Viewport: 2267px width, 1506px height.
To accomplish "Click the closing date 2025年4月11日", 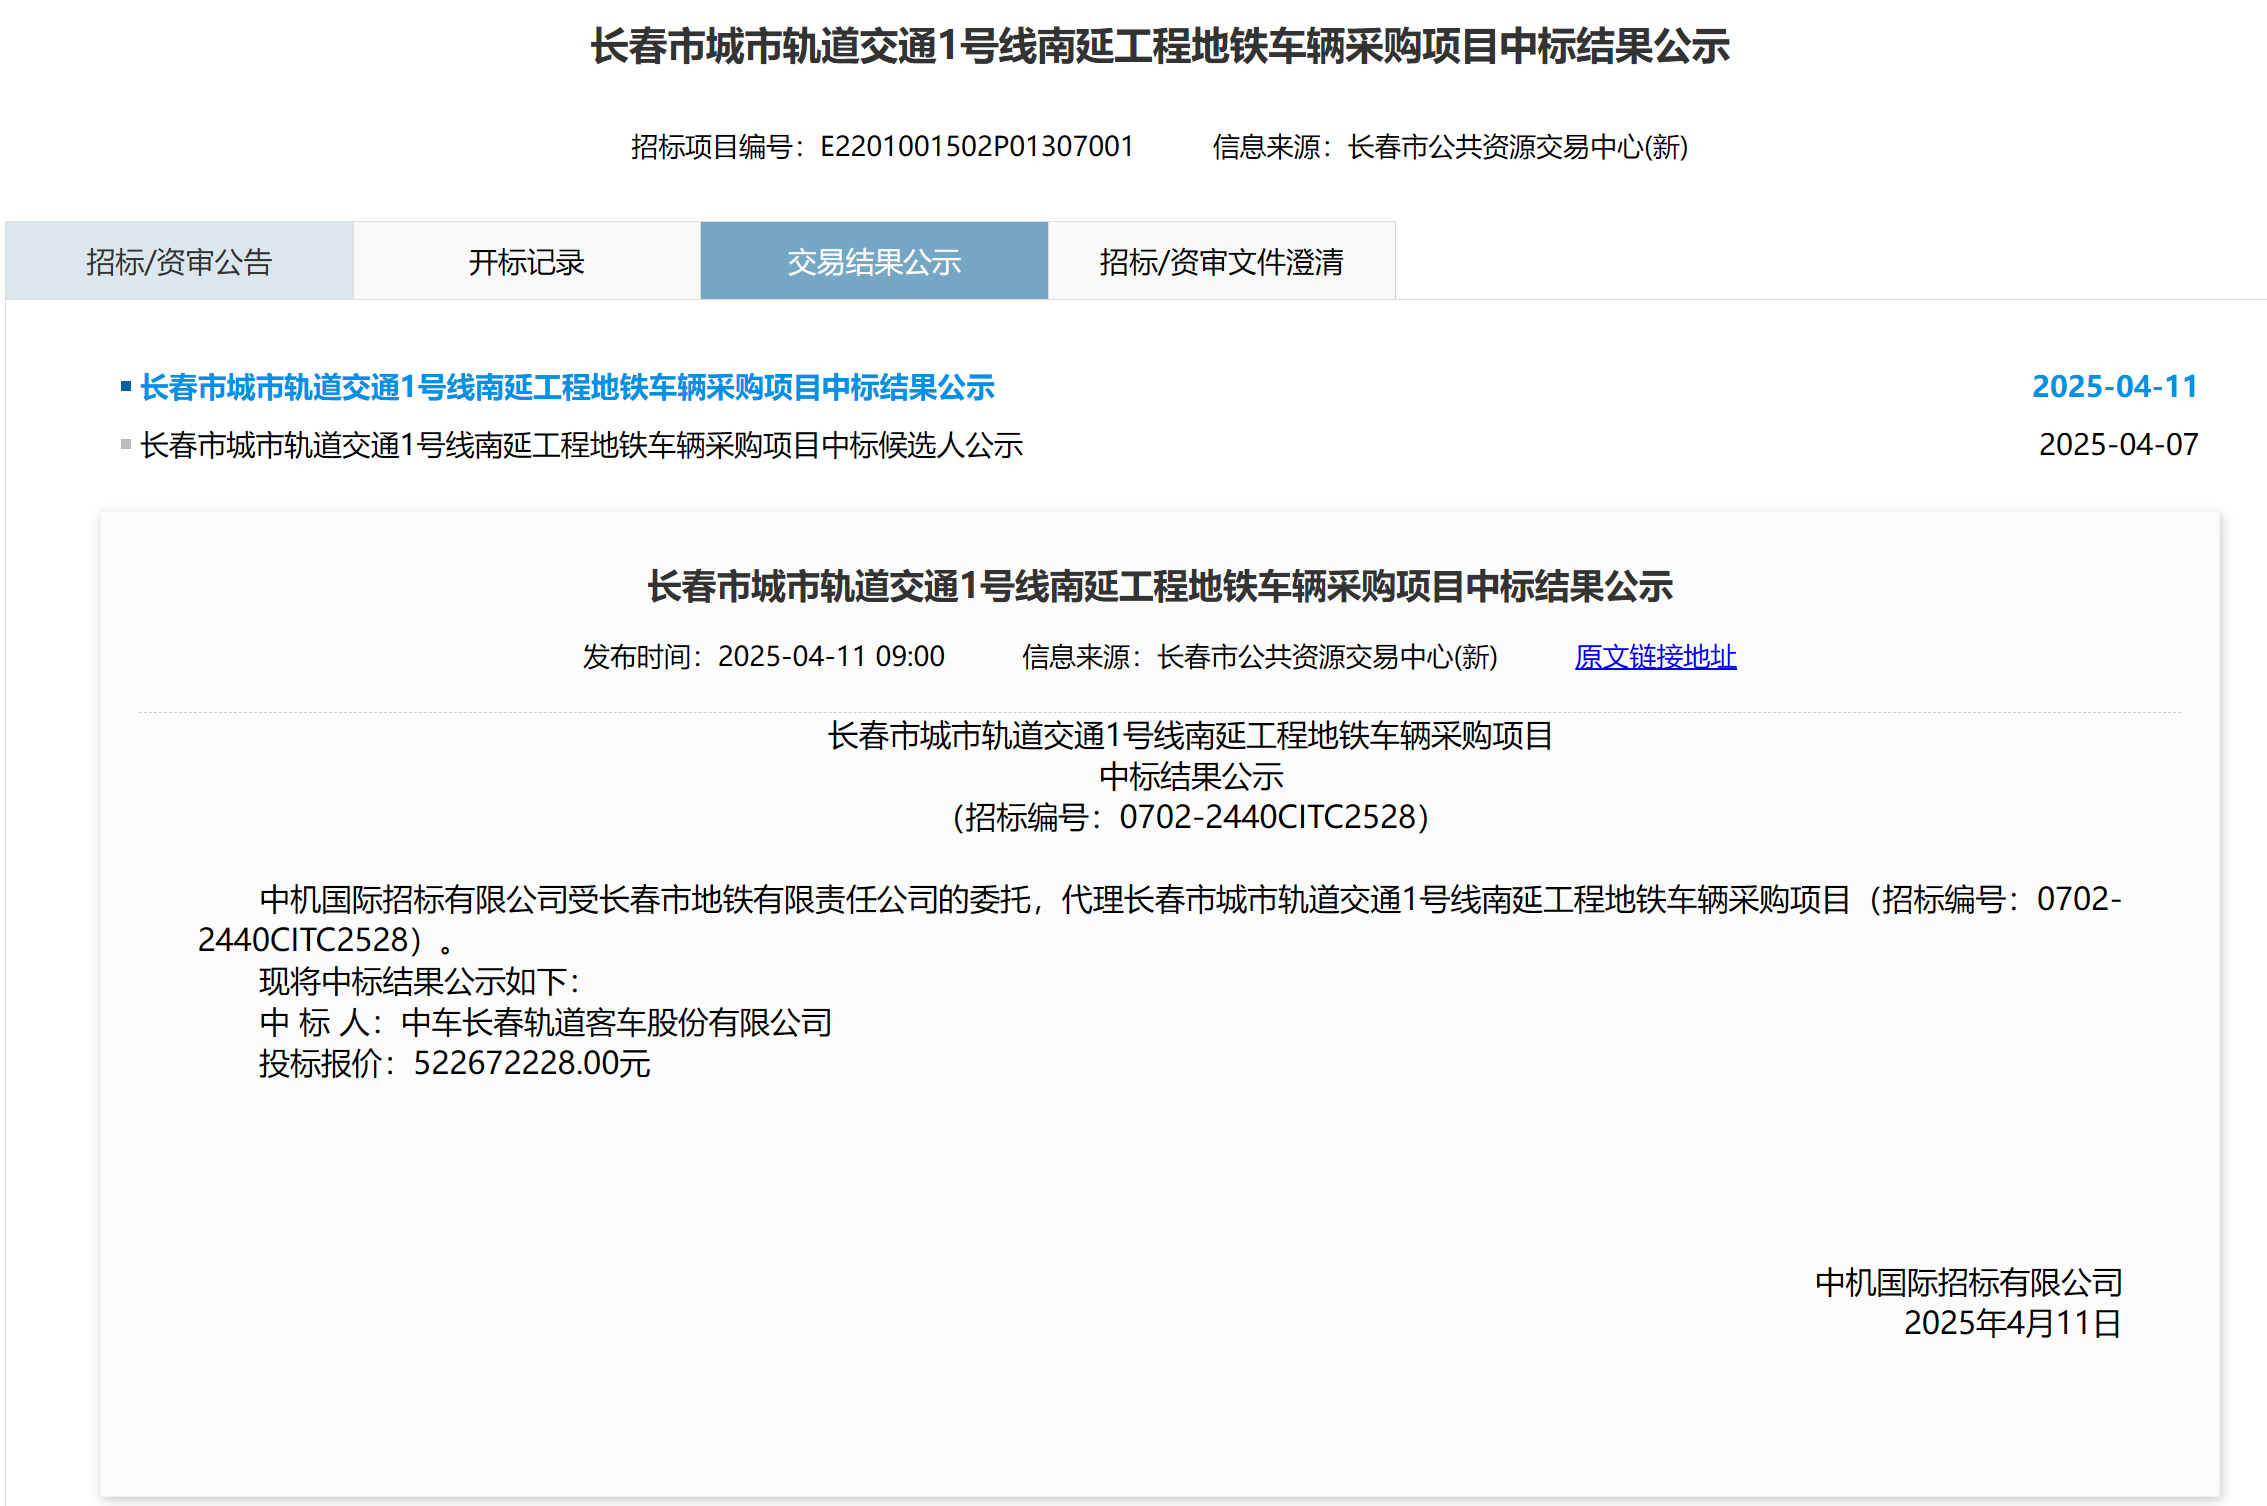I will [2013, 1324].
